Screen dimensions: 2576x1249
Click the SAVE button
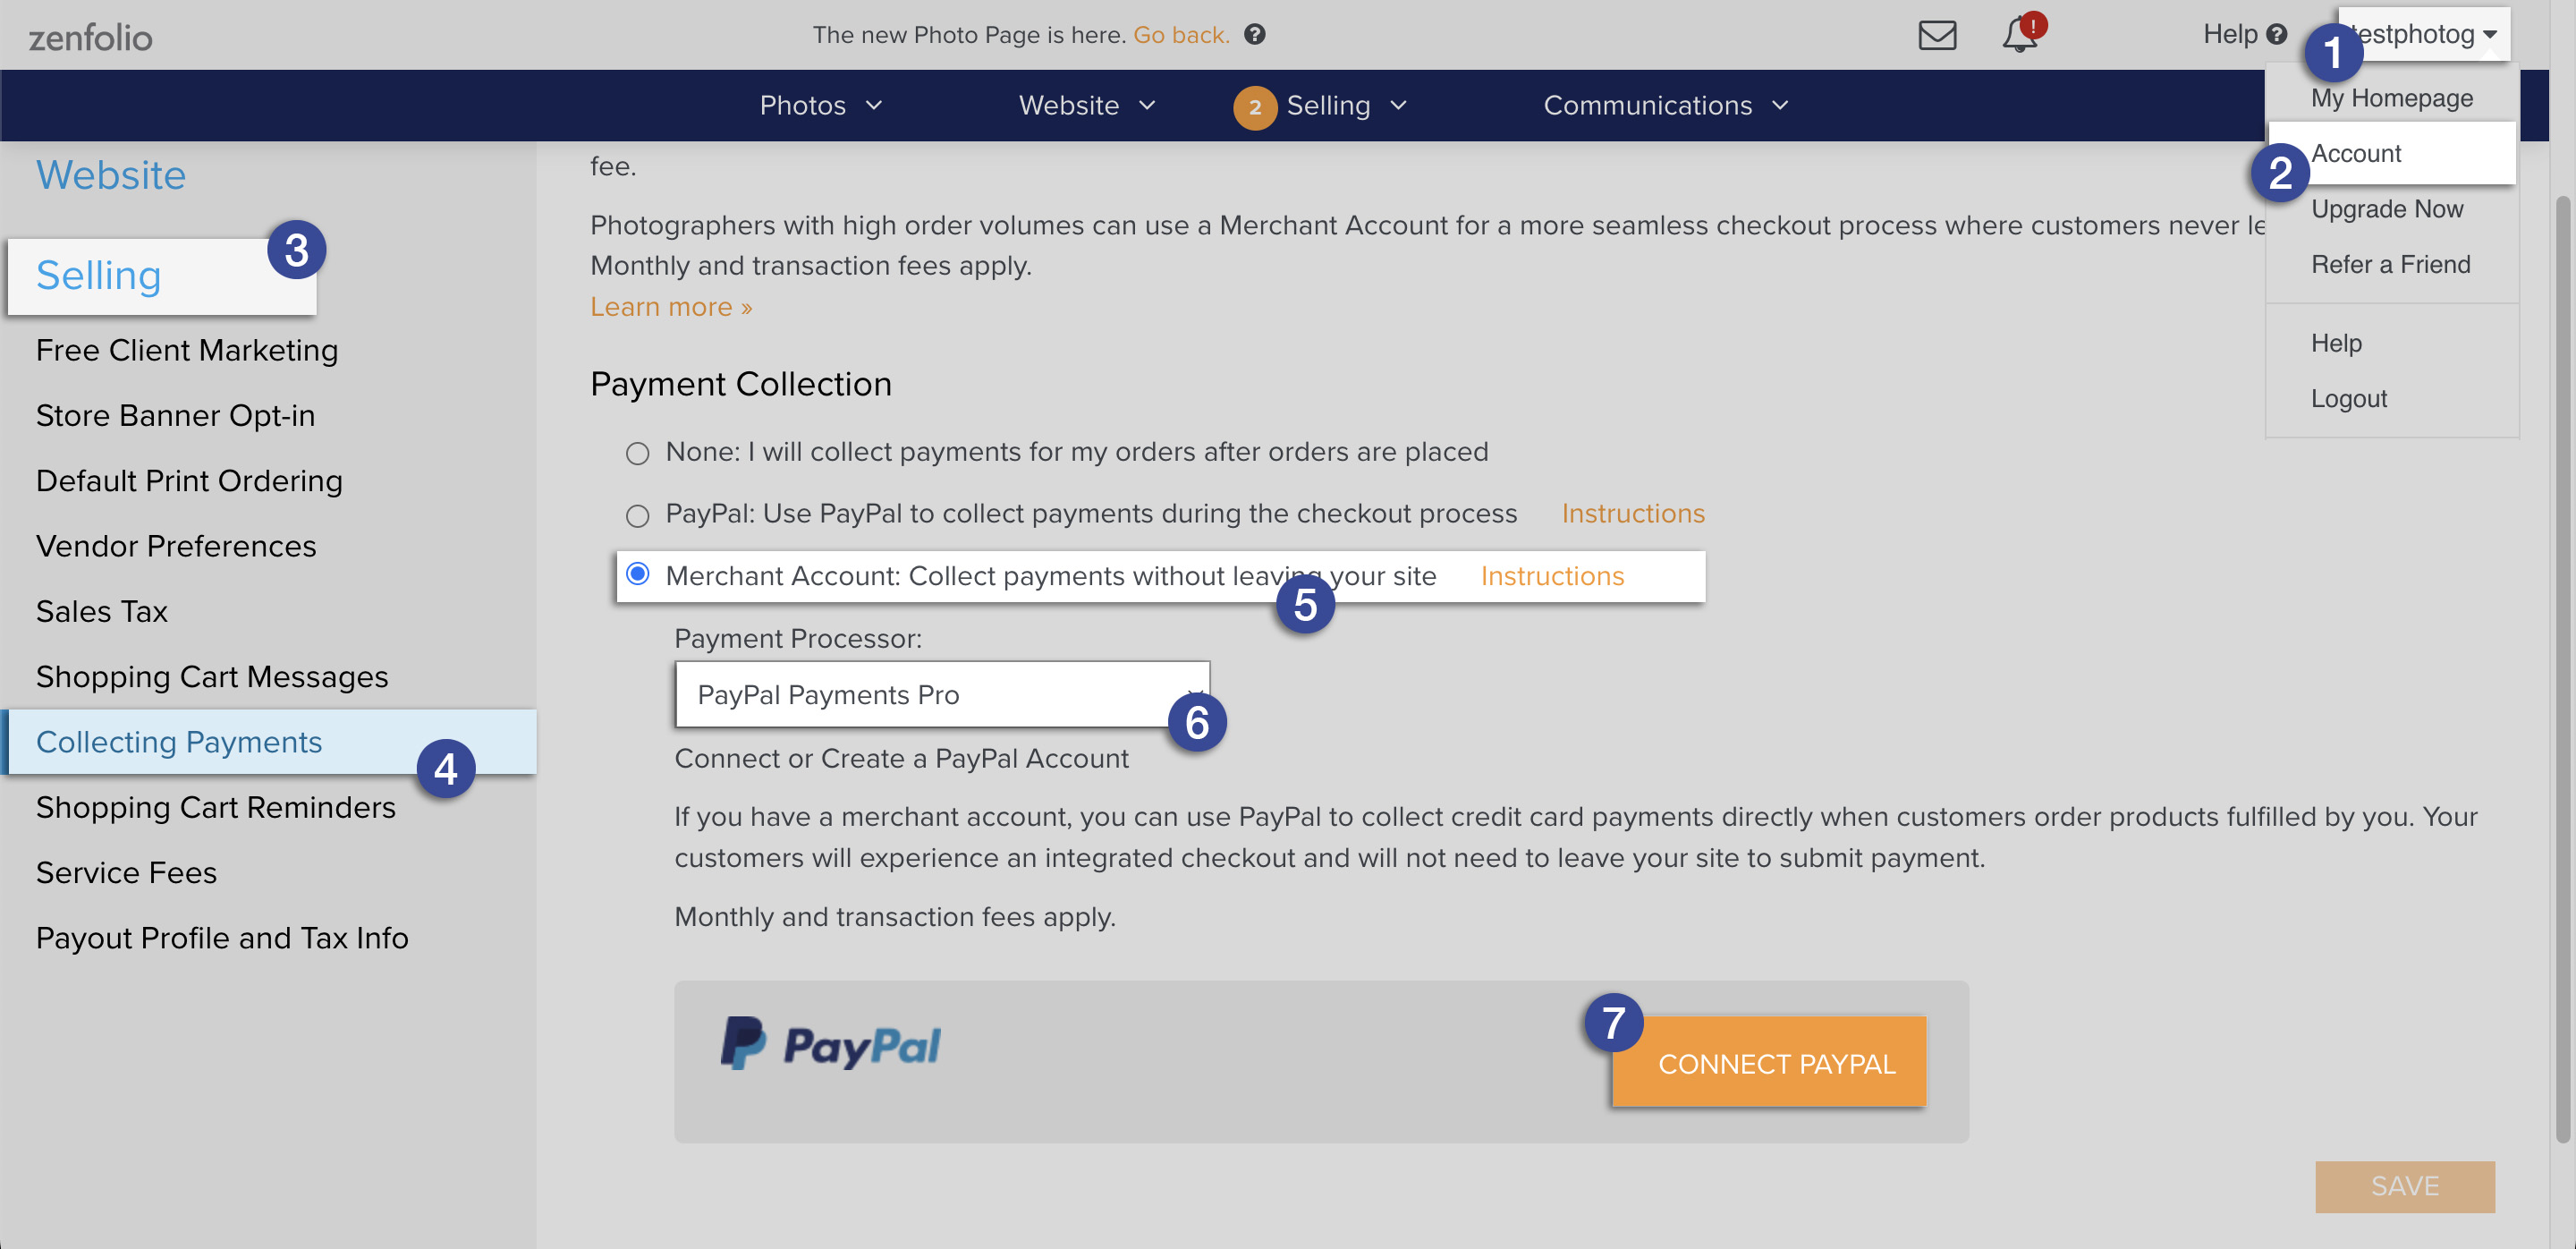[2404, 1186]
